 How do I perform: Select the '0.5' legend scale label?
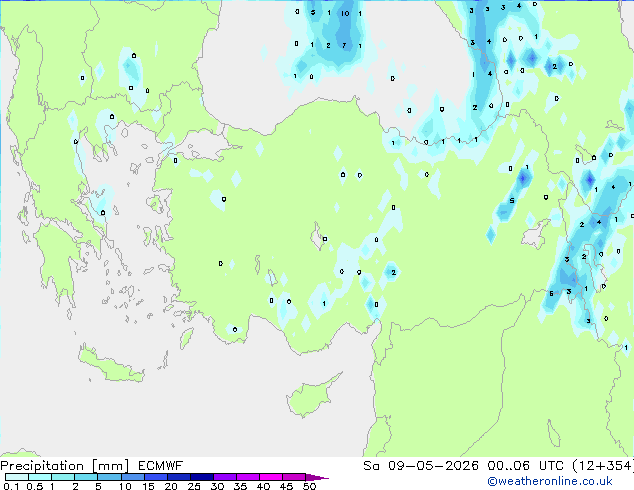coord(34,486)
